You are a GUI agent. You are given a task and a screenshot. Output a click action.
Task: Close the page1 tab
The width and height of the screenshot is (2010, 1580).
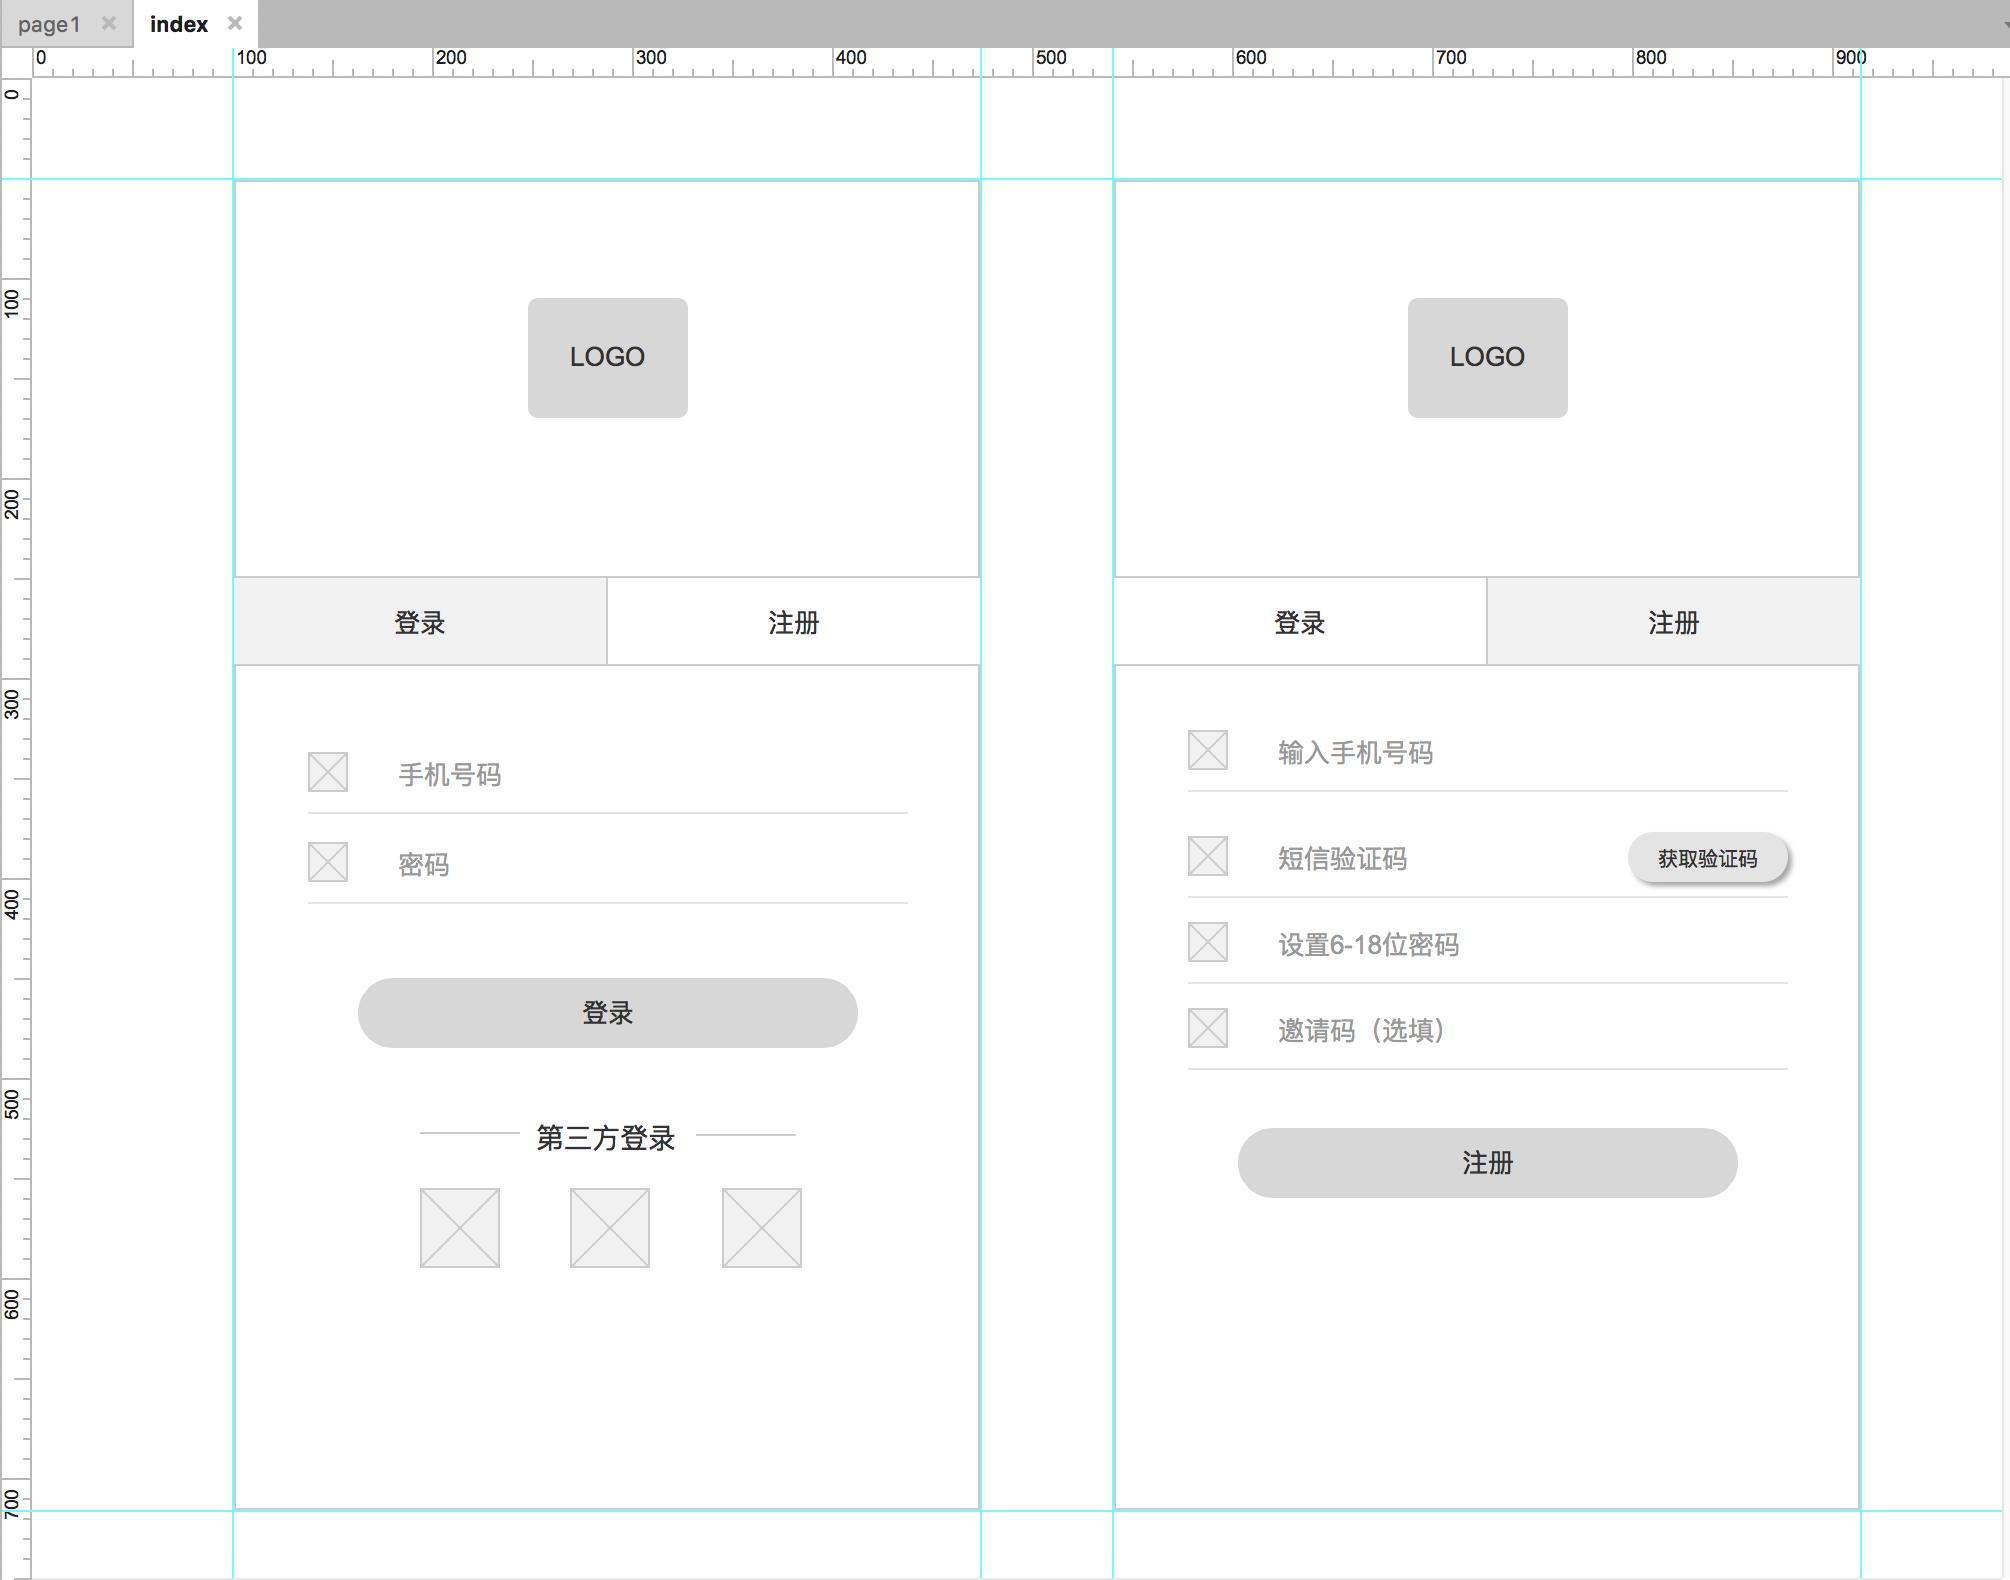[109, 23]
